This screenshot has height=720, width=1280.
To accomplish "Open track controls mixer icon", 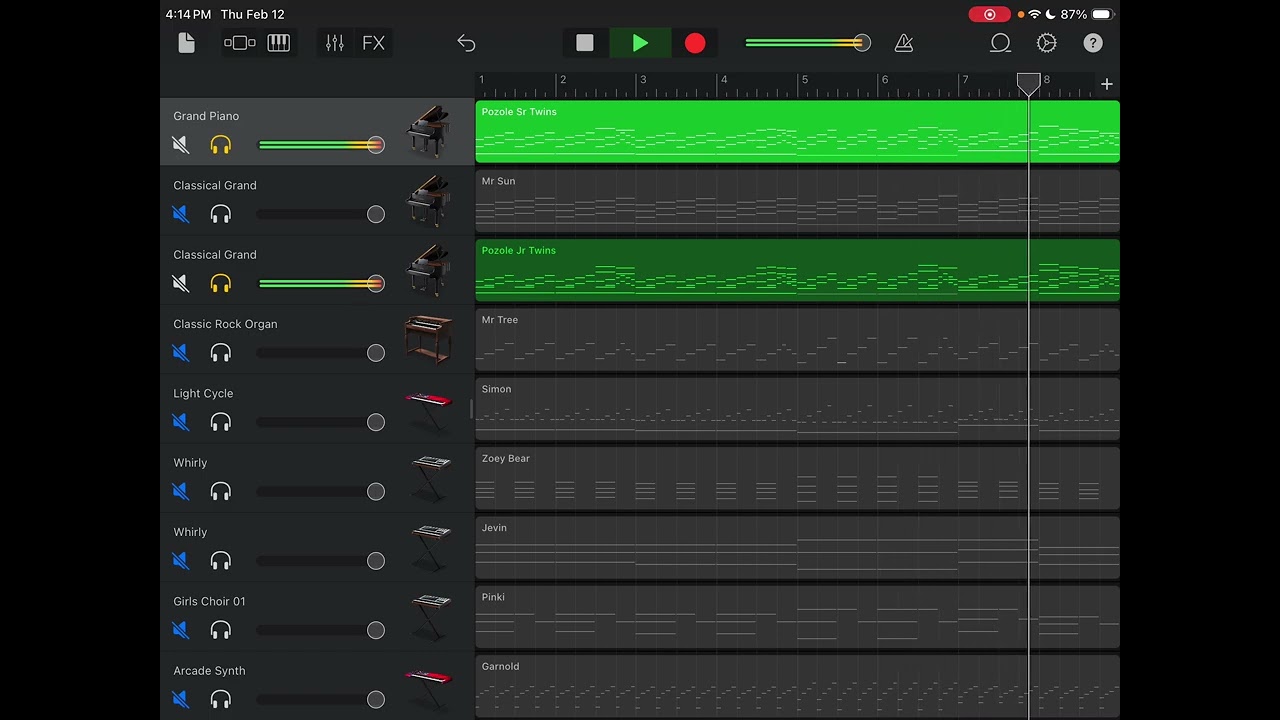I will coord(335,43).
